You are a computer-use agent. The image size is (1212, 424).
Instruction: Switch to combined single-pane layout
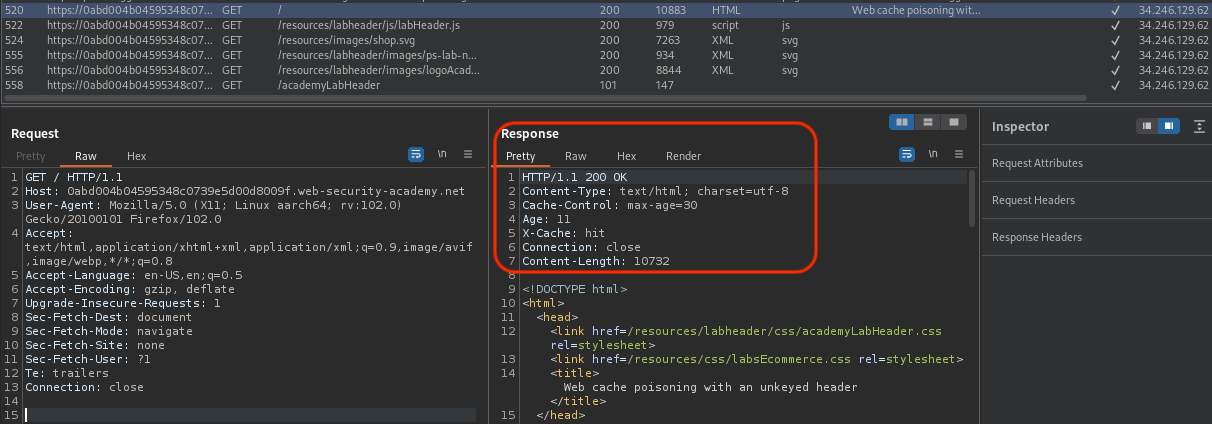pyautogui.click(x=954, y=122)
